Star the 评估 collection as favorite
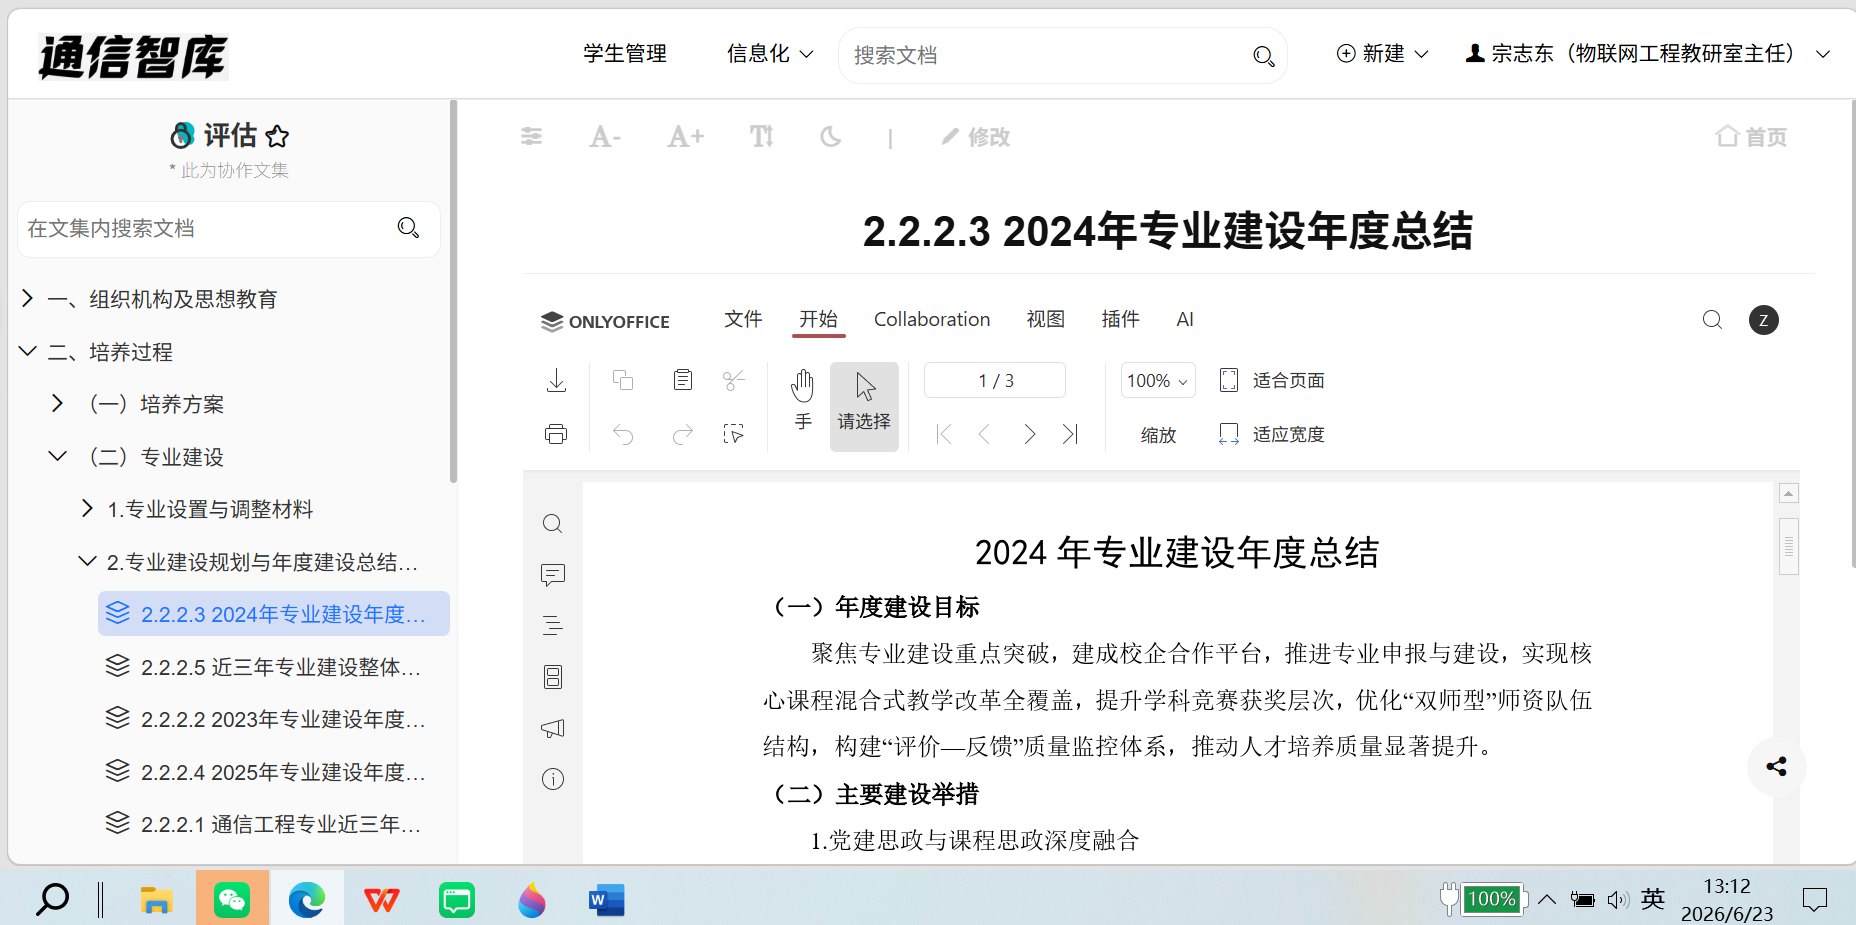 click(278, 136)
